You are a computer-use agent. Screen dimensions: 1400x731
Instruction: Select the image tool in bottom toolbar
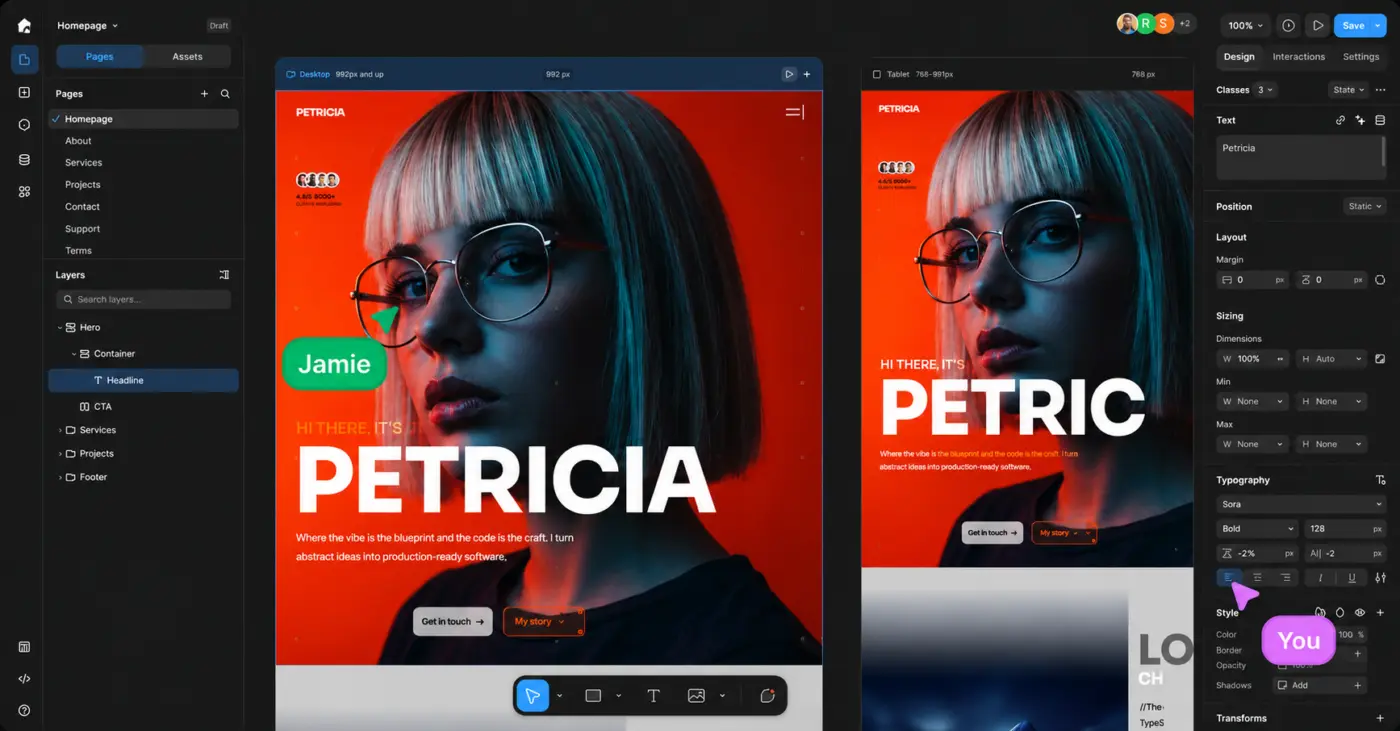coord(696,695)
